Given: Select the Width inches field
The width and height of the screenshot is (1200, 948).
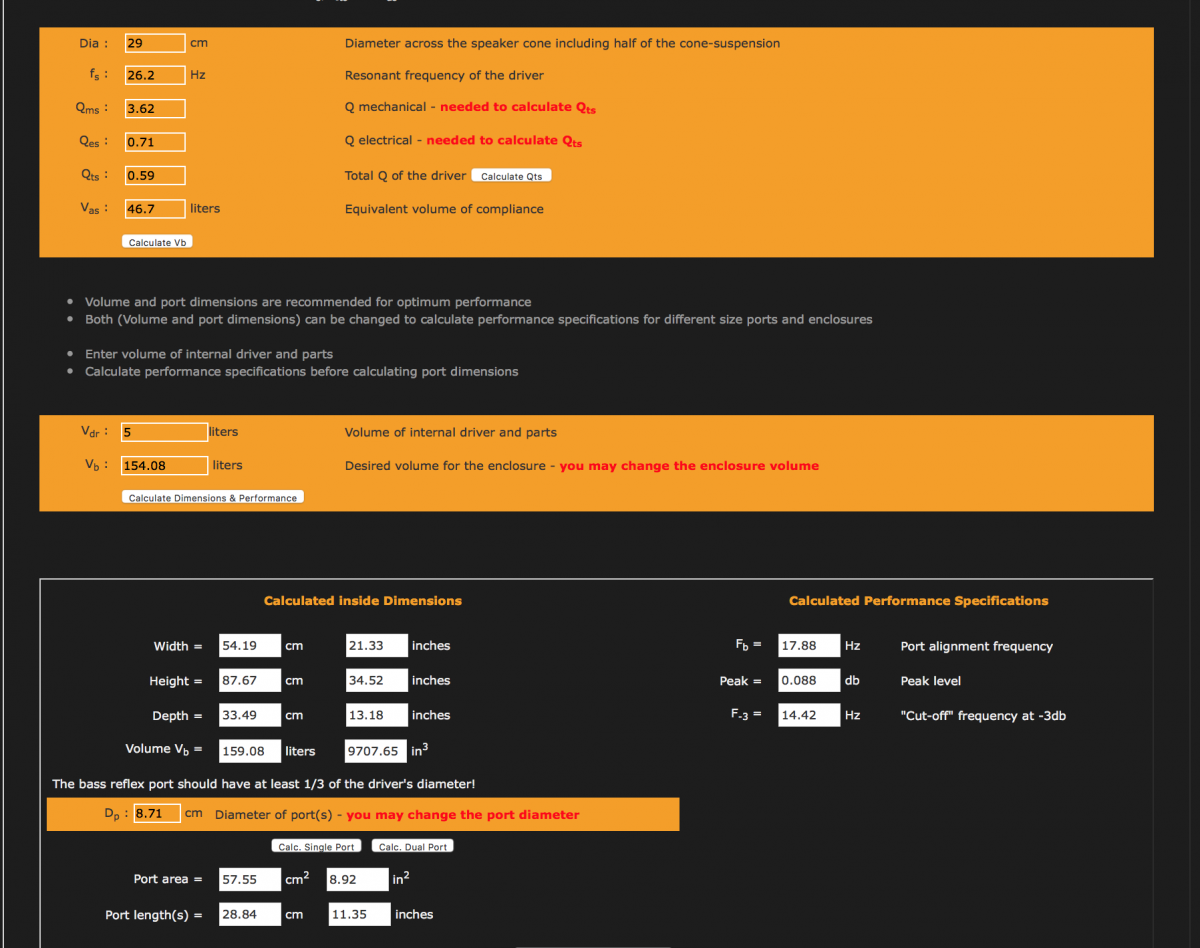Looking at the screenshot, I should tap(377, 646).
